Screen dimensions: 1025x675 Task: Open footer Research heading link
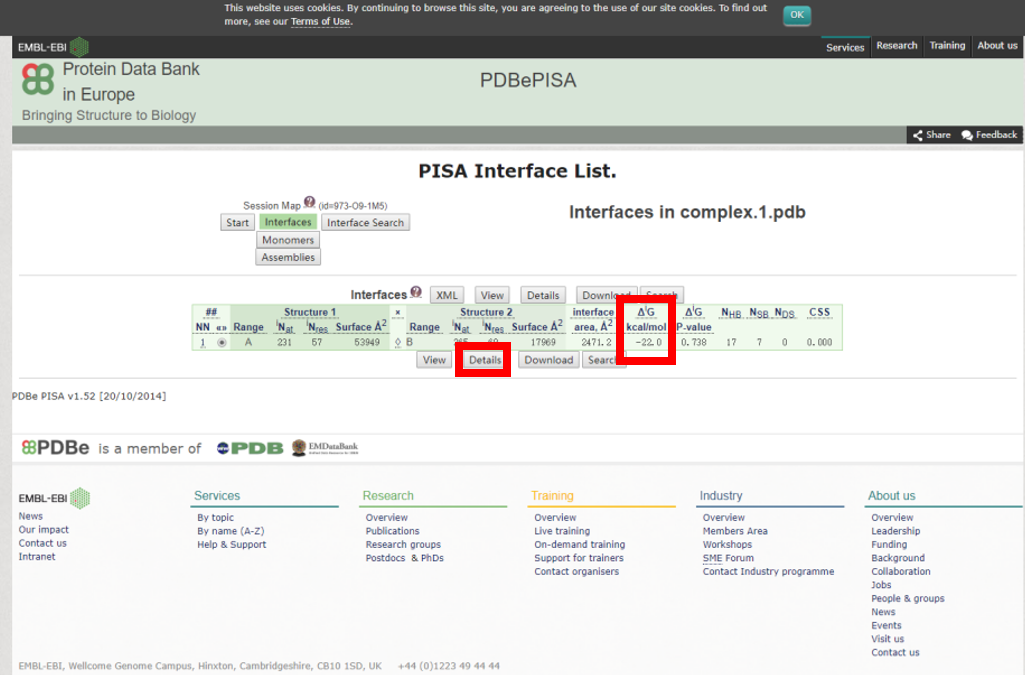(388, 496)
